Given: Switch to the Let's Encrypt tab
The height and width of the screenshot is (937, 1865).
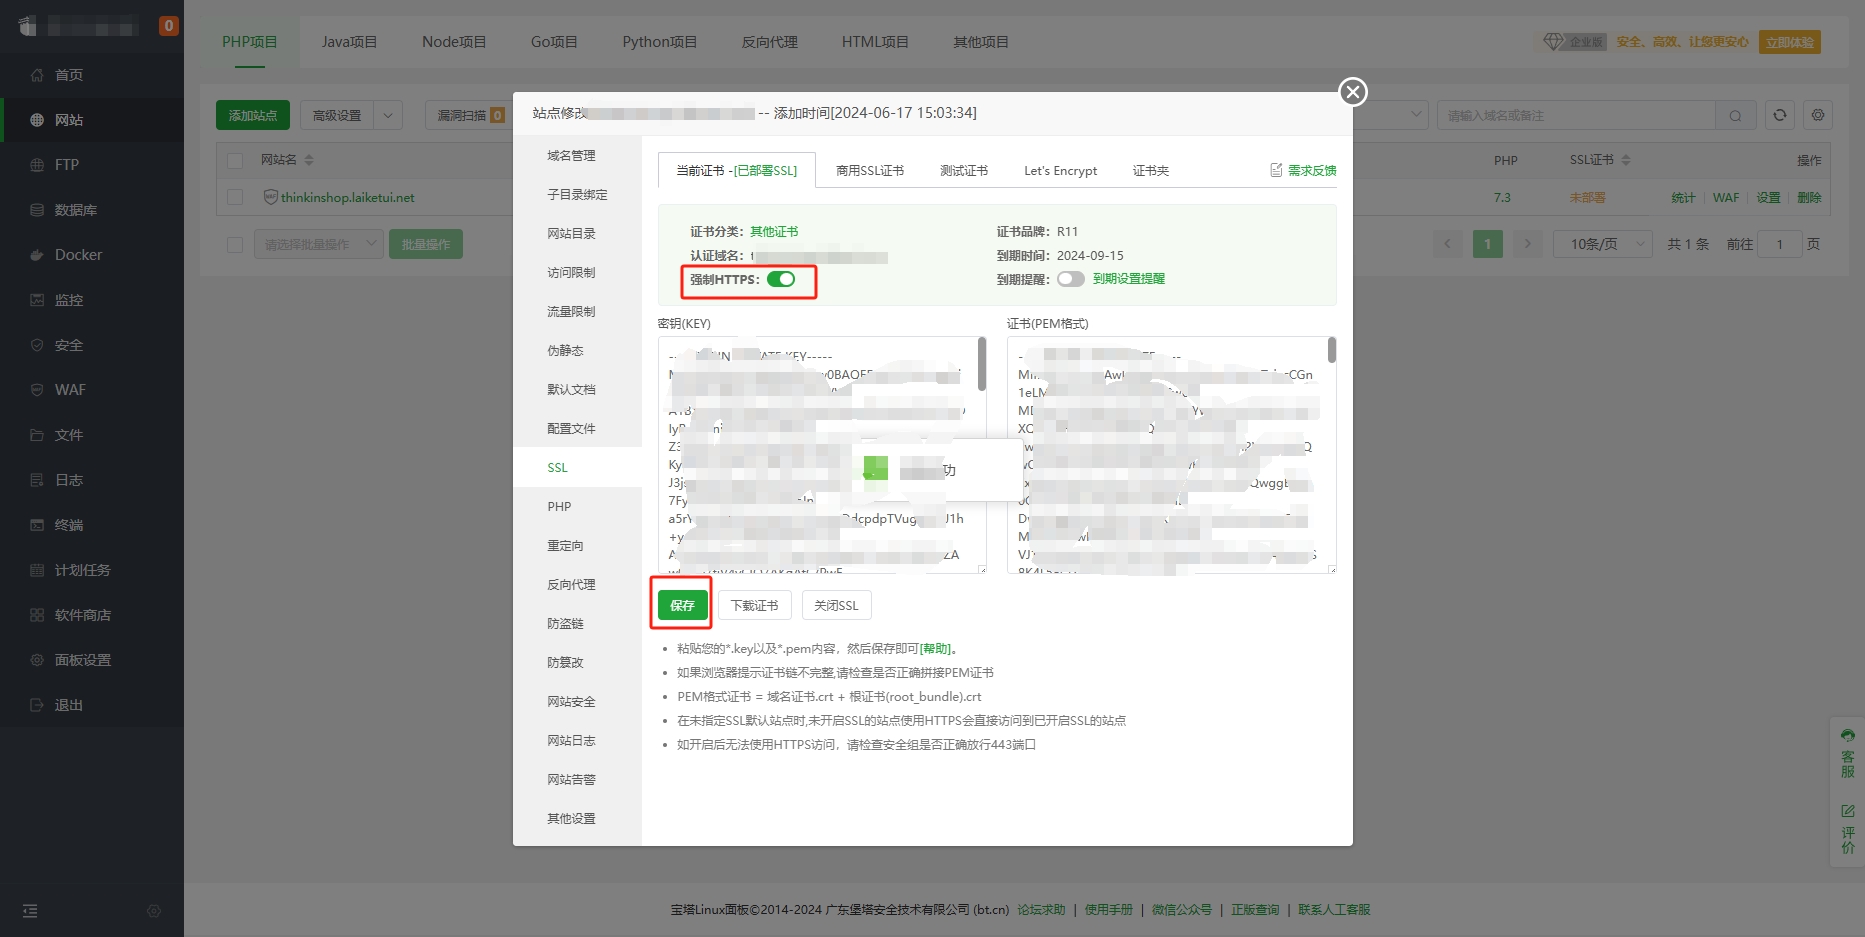Looking at the screenshot, I should point(1060,171).
